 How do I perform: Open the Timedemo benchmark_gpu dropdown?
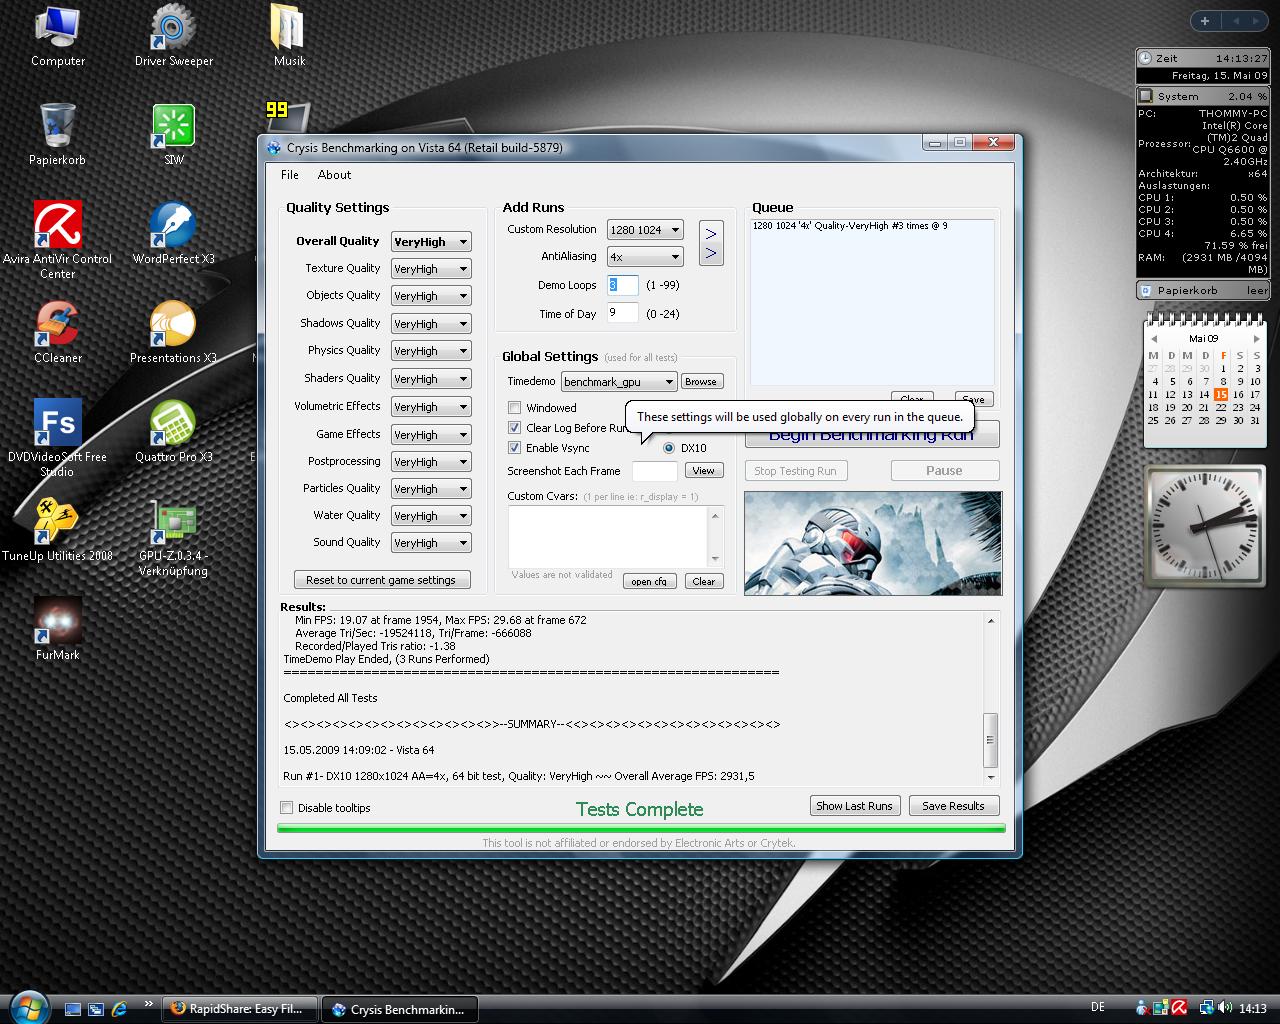[618, 381]
